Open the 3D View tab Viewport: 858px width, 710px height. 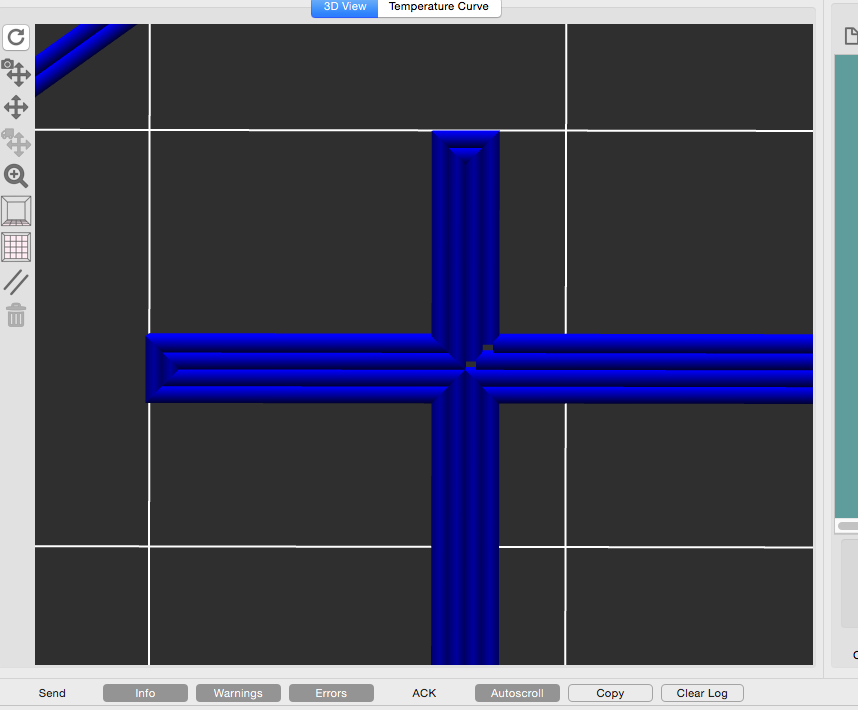tap(345, 7)
